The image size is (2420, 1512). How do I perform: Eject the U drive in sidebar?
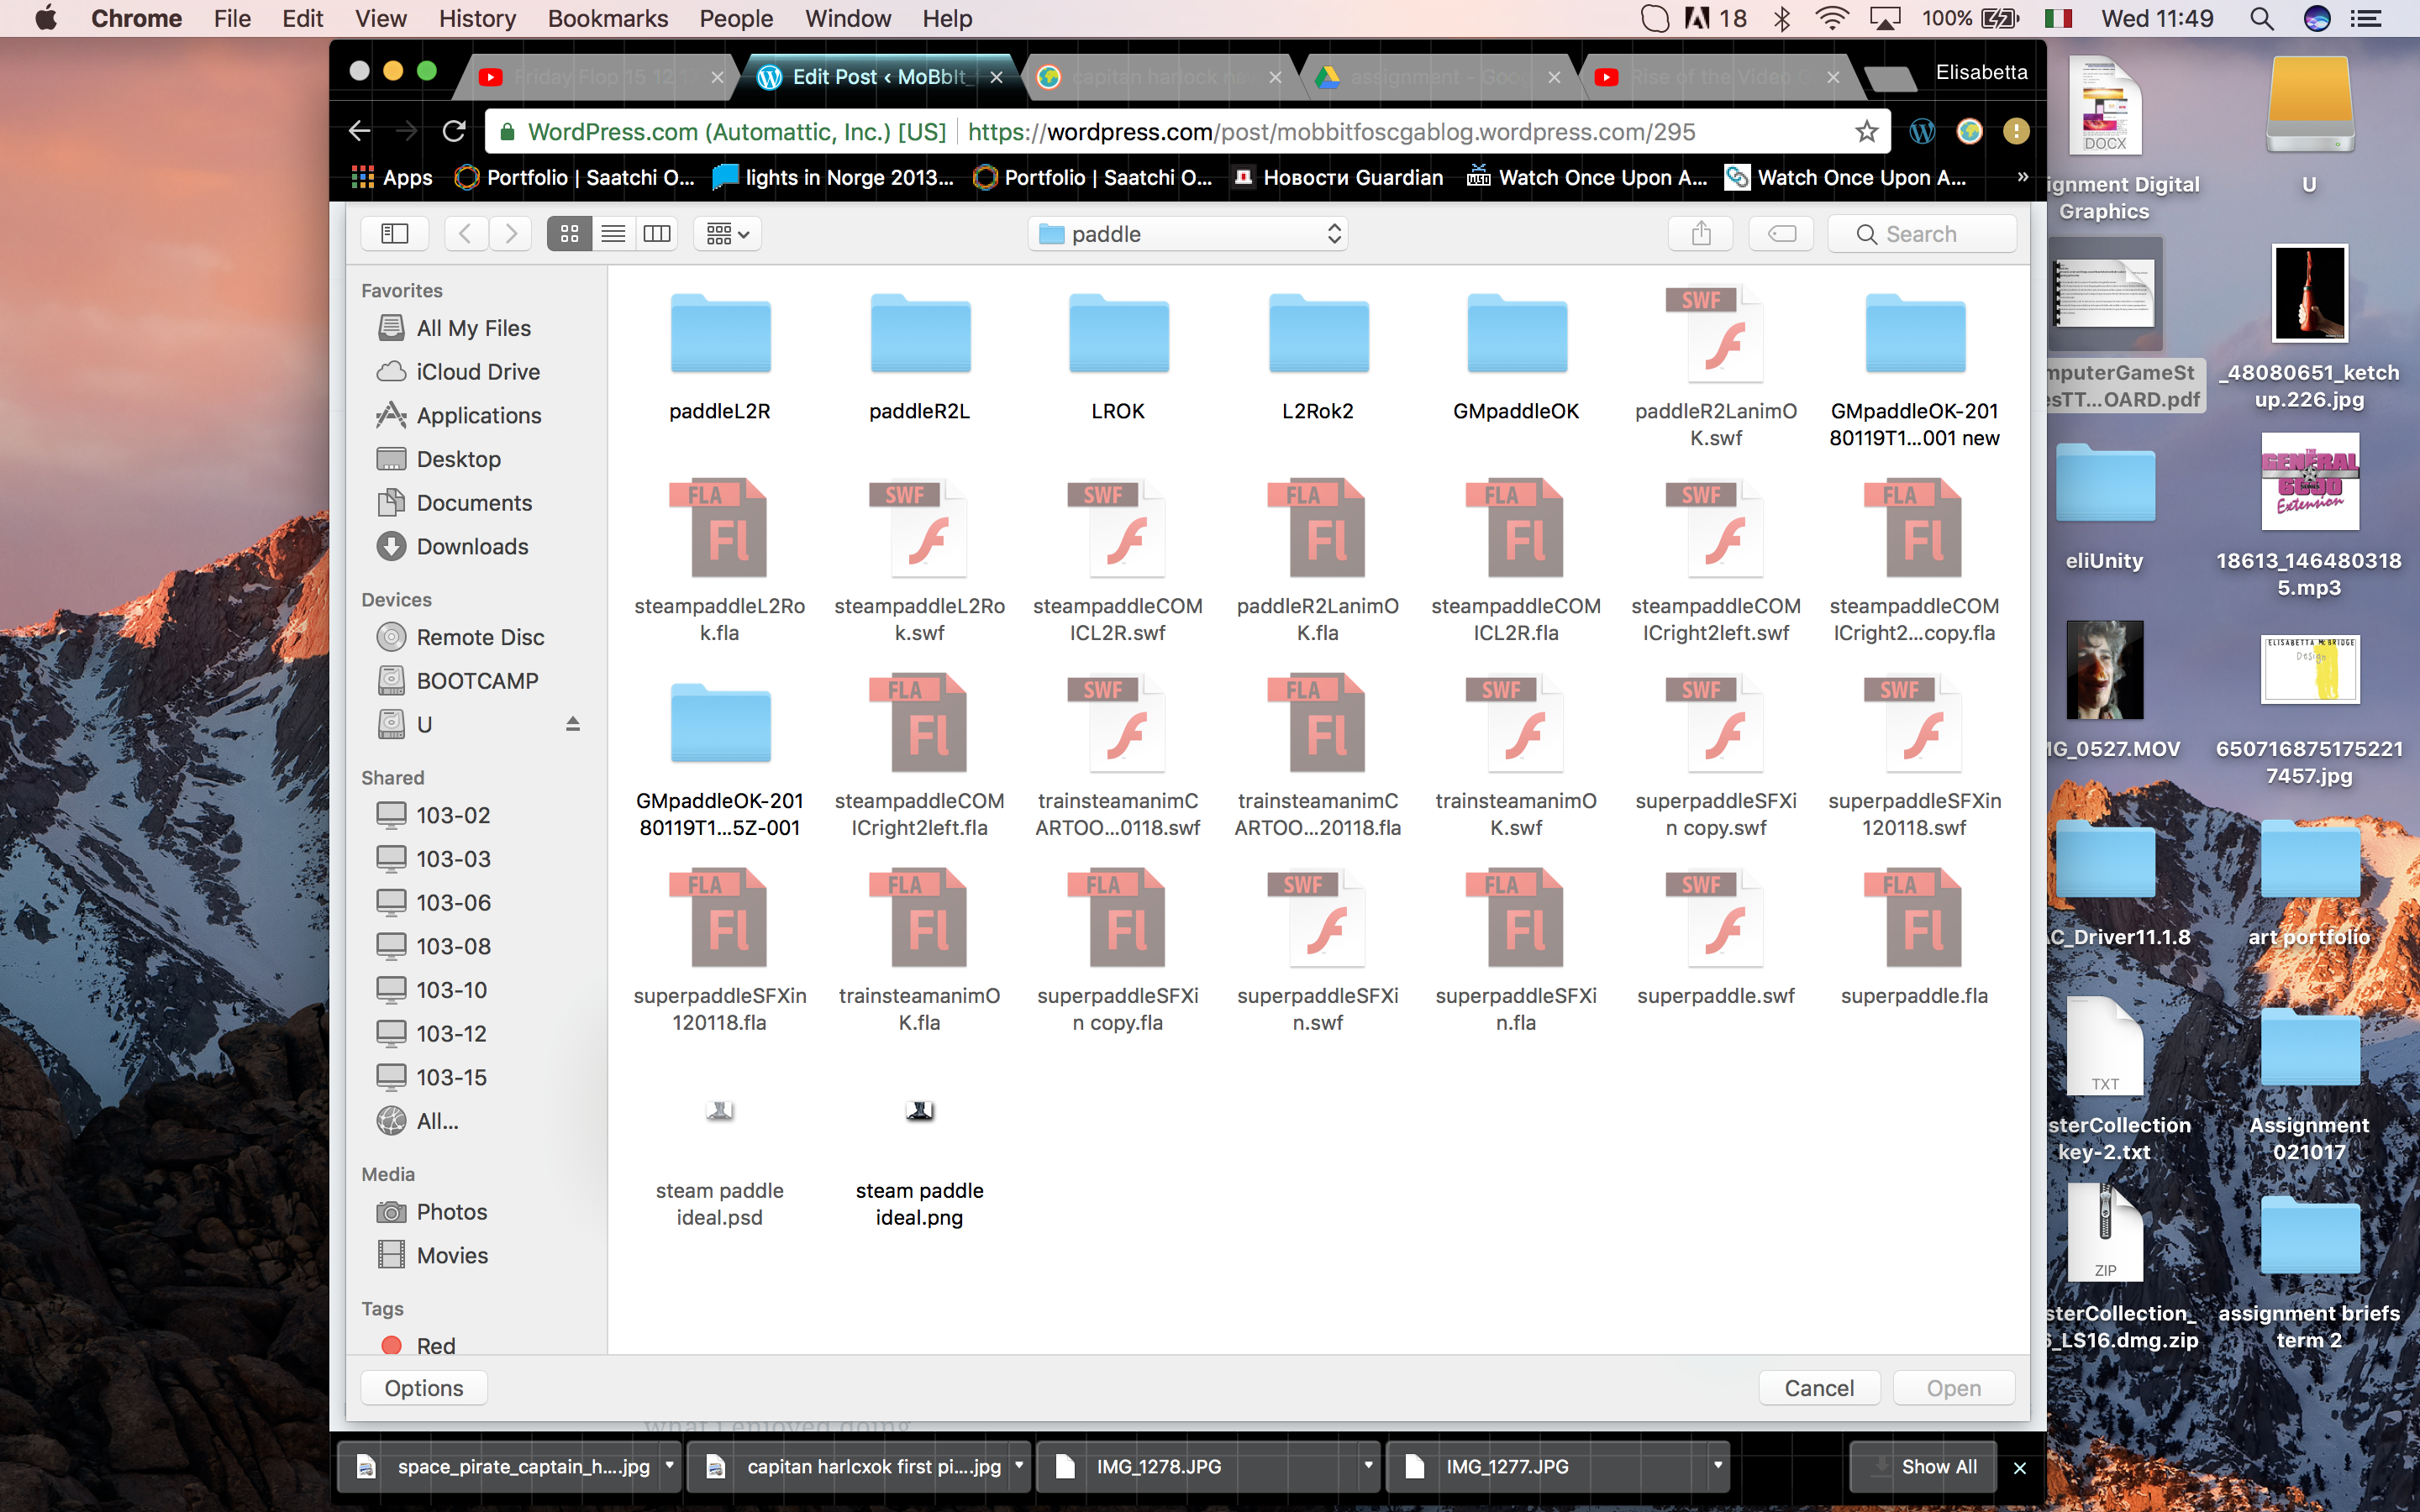573,724
